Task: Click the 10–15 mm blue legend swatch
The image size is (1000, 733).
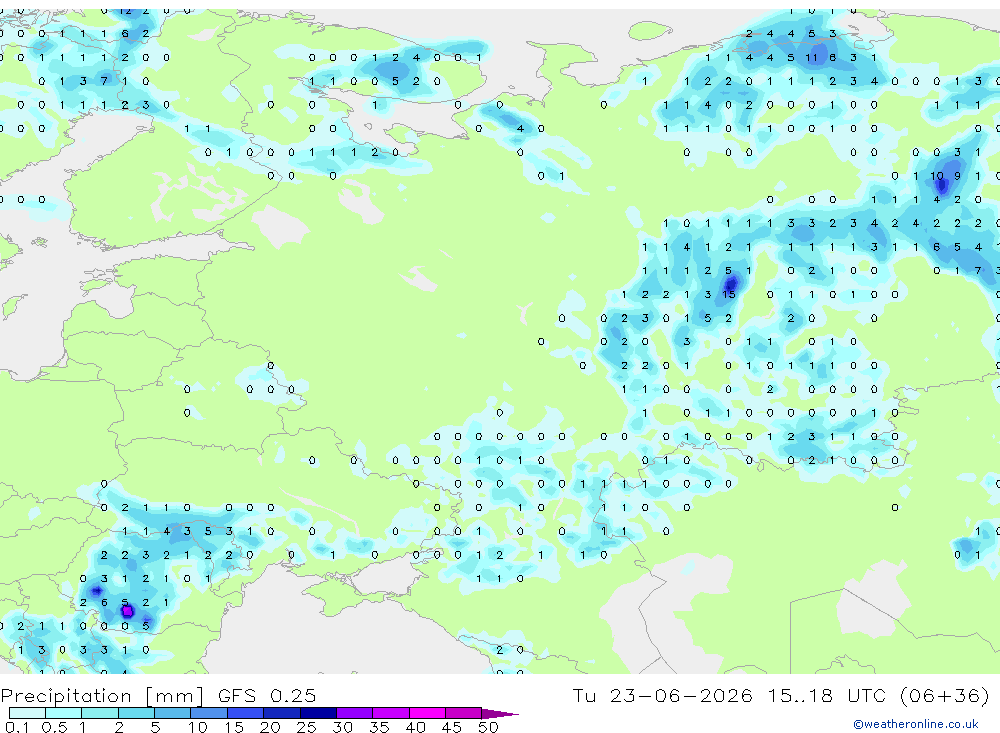Action: pyautogui.click(x=209, y=713)
